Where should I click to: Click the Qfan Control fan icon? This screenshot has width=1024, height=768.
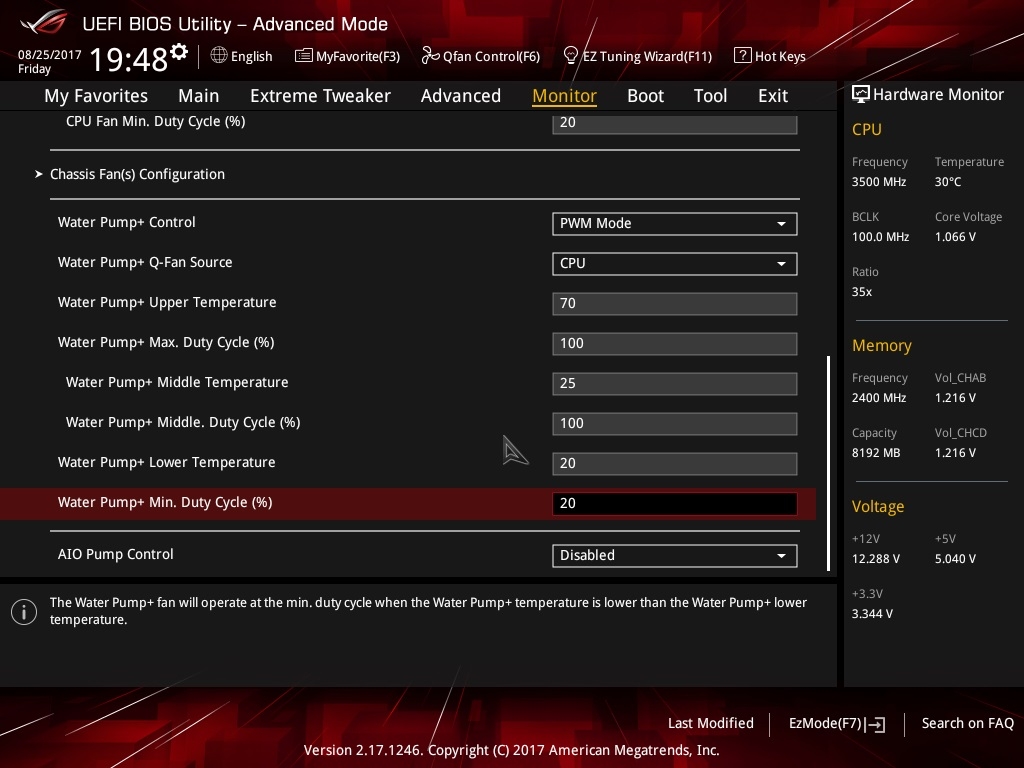(430, 56)
